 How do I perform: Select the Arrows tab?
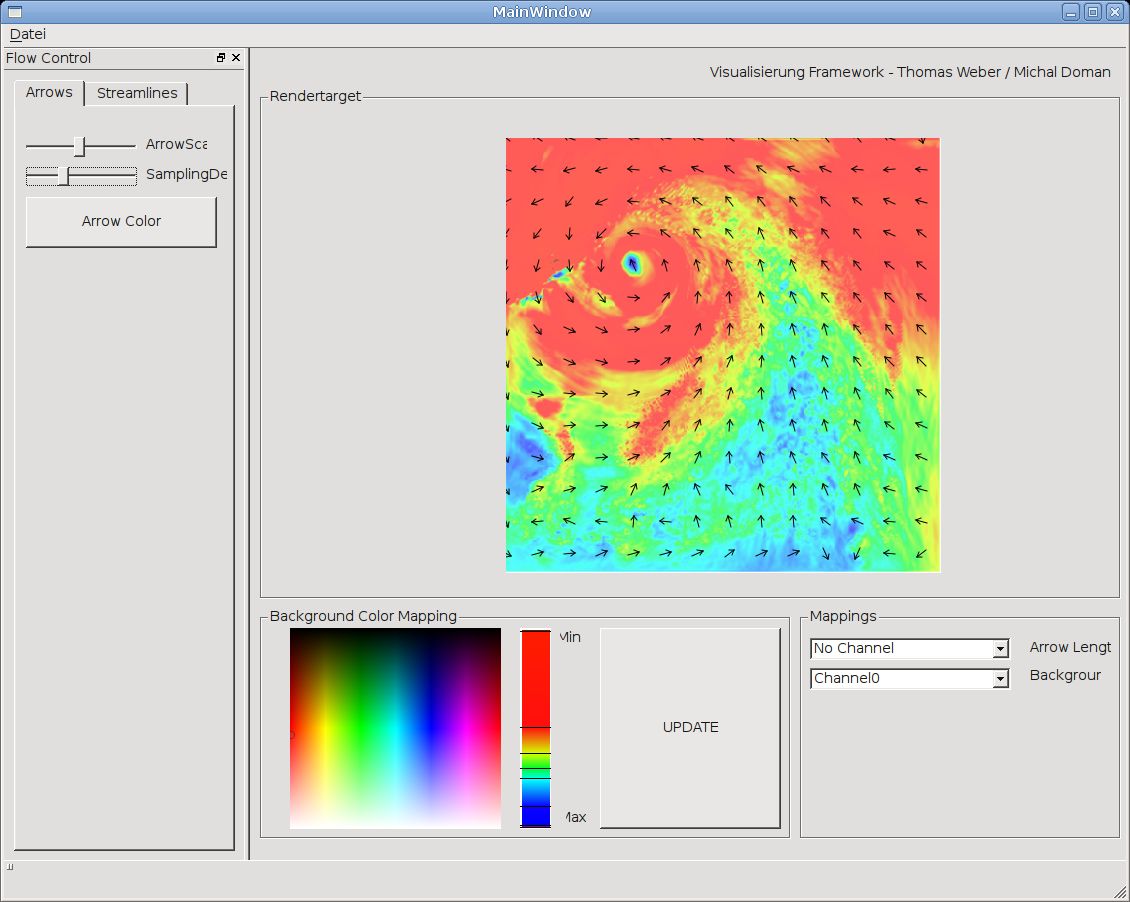(x=49, y=92)
